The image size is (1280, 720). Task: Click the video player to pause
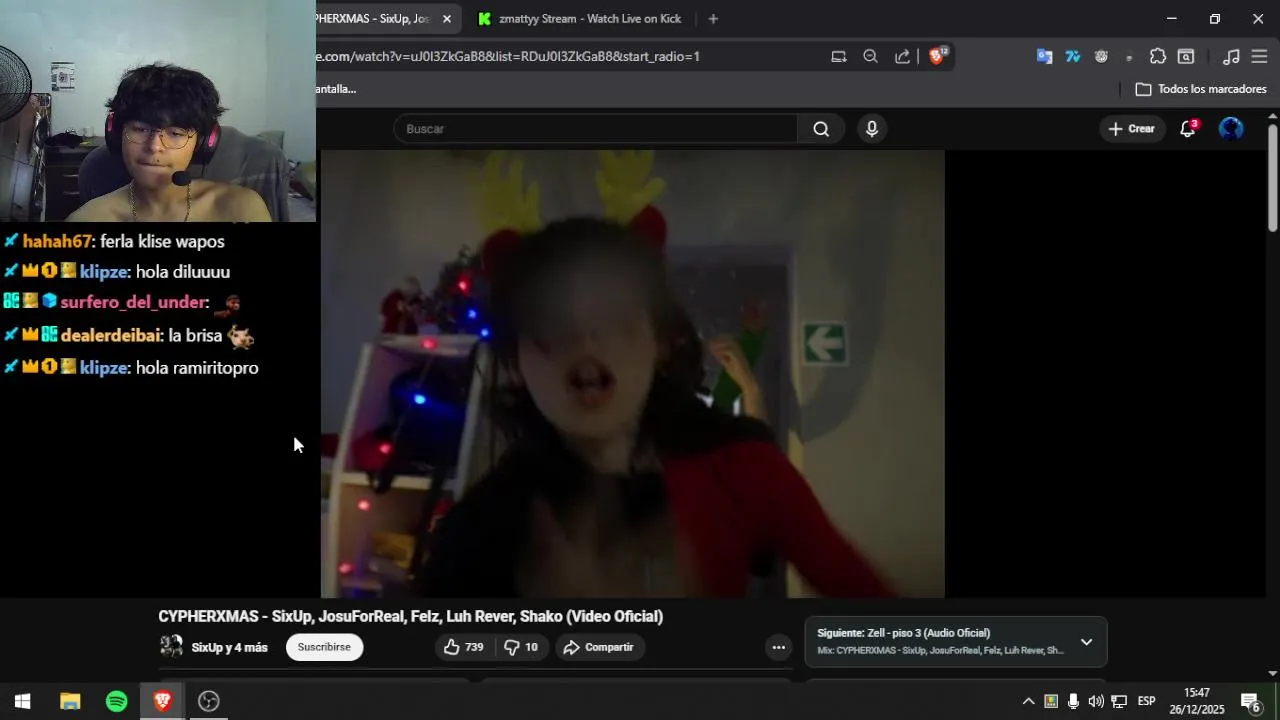[632, 374]
